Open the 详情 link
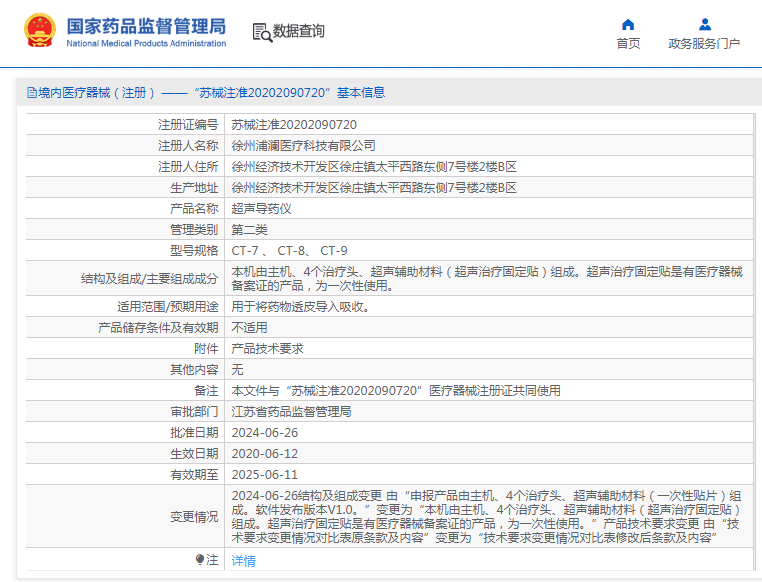 [x=243, y=561]
